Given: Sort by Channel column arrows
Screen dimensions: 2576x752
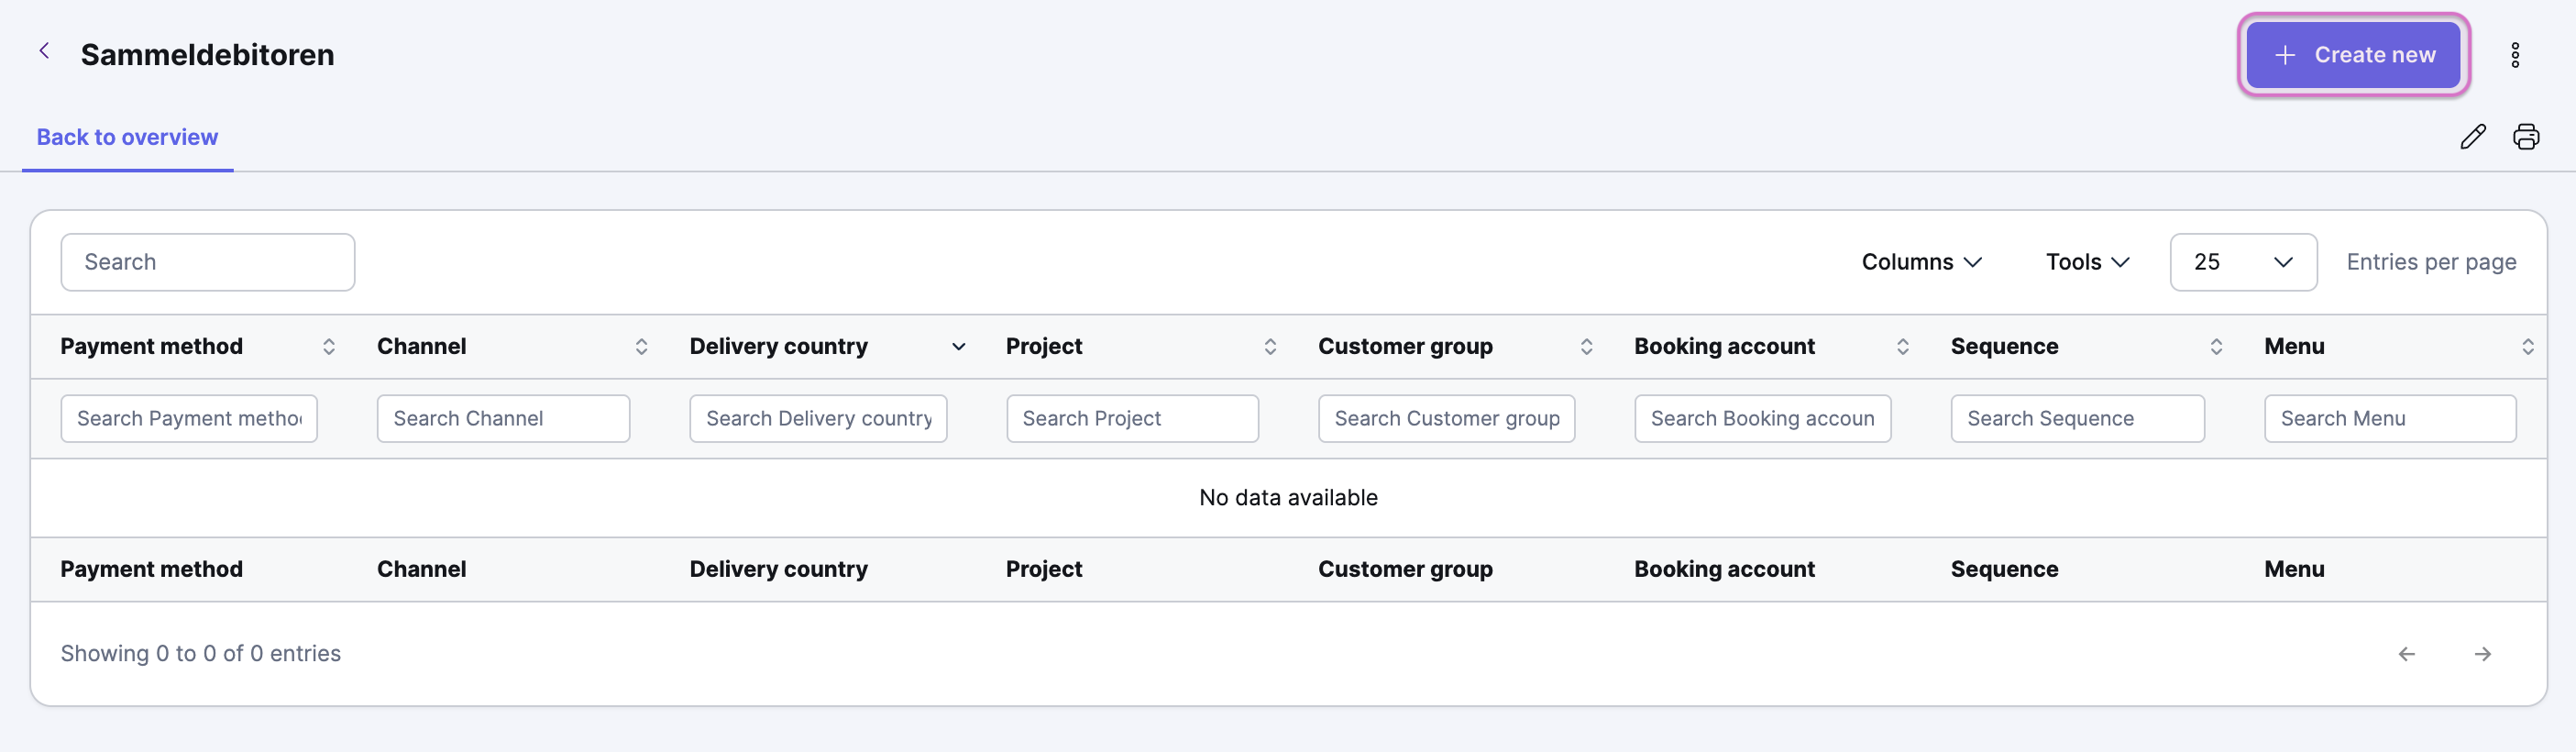Looking at the screenshot, I should click(x=642, y=347).
